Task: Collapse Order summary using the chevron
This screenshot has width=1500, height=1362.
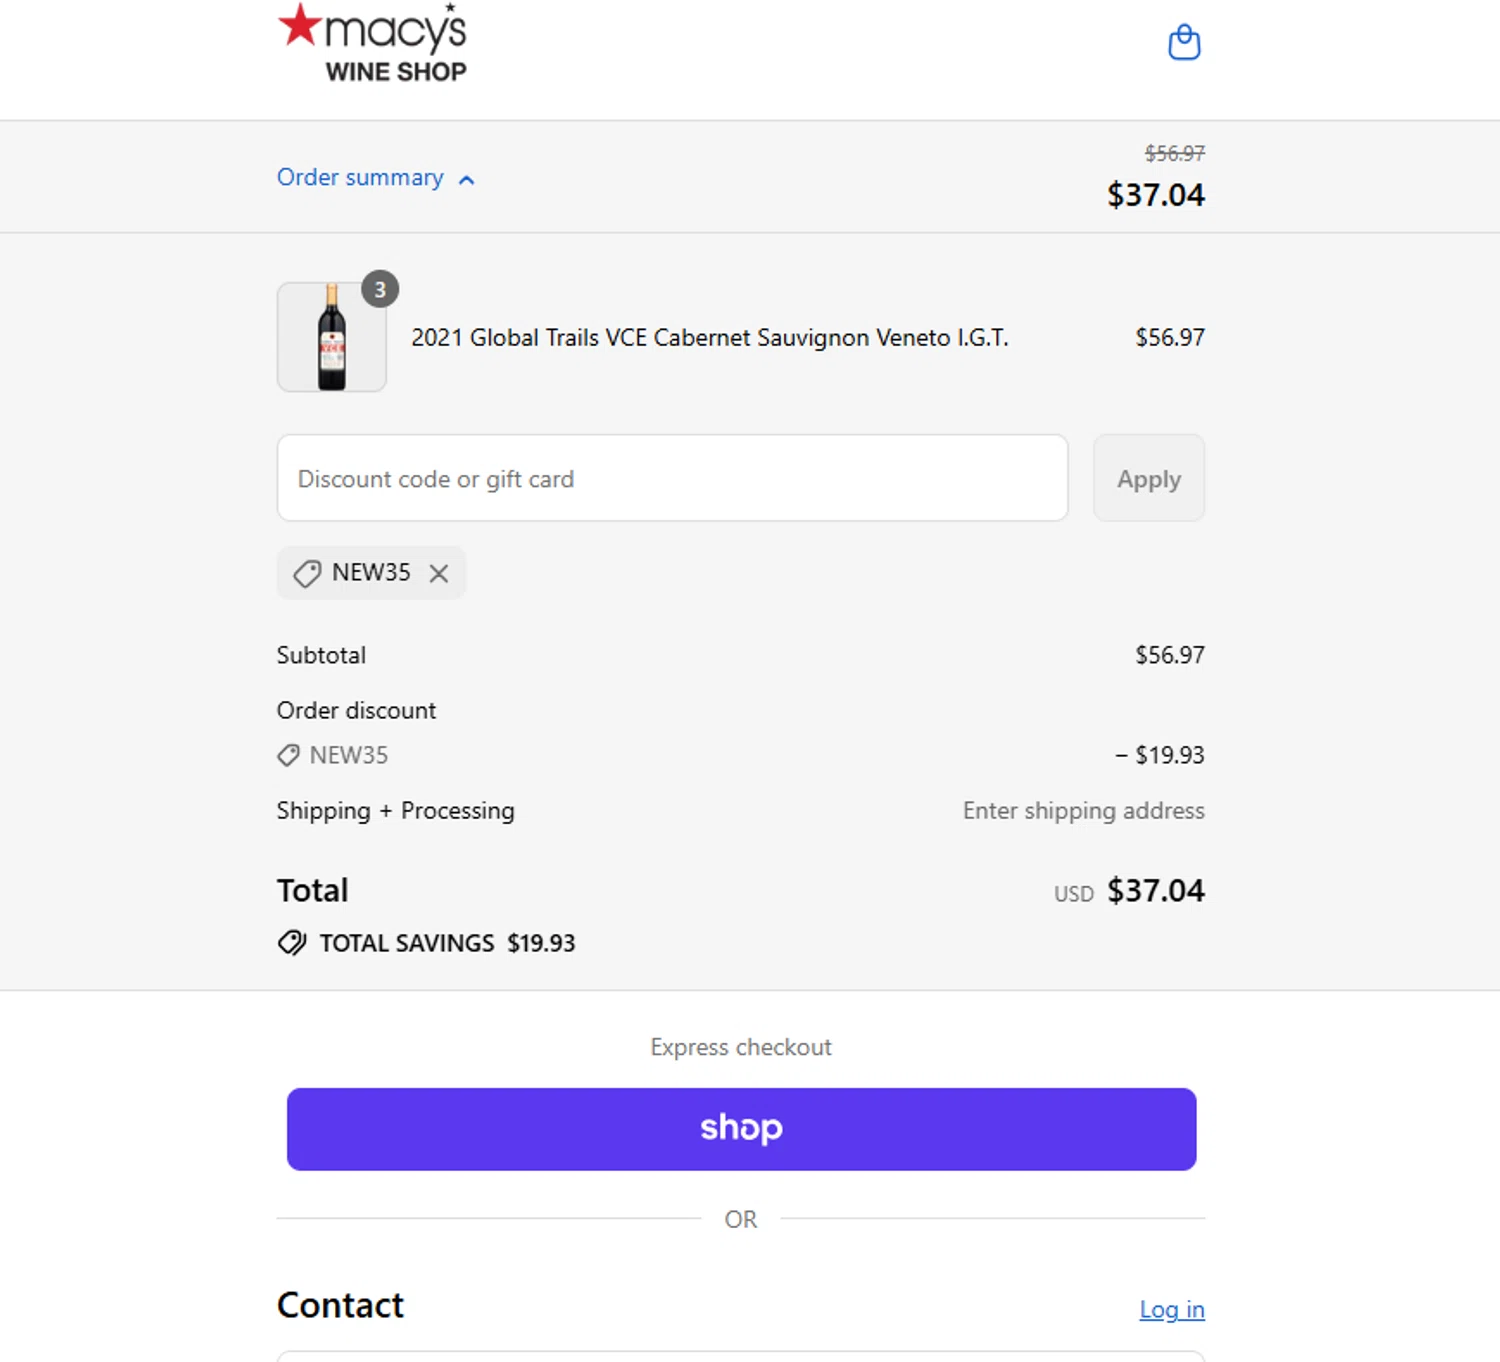Action: 466,180
